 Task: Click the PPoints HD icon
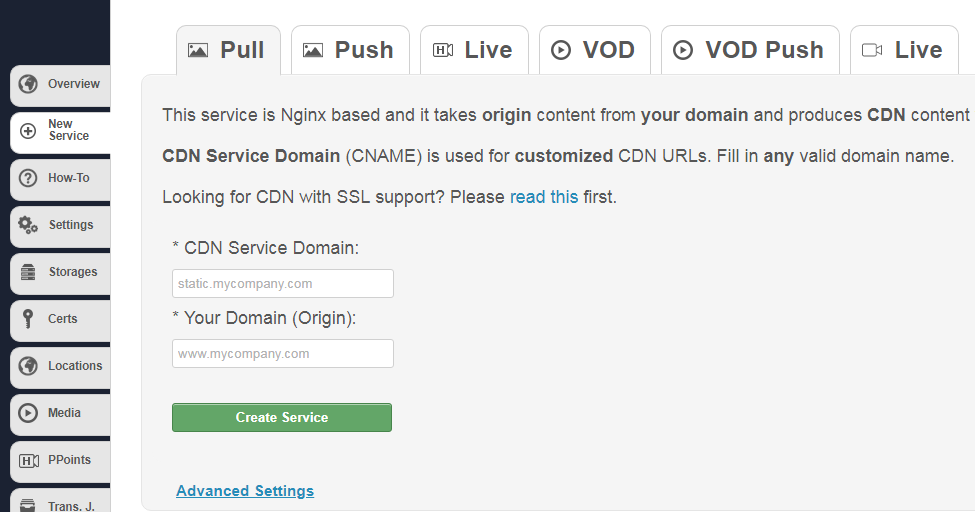(x=28, y=460)
